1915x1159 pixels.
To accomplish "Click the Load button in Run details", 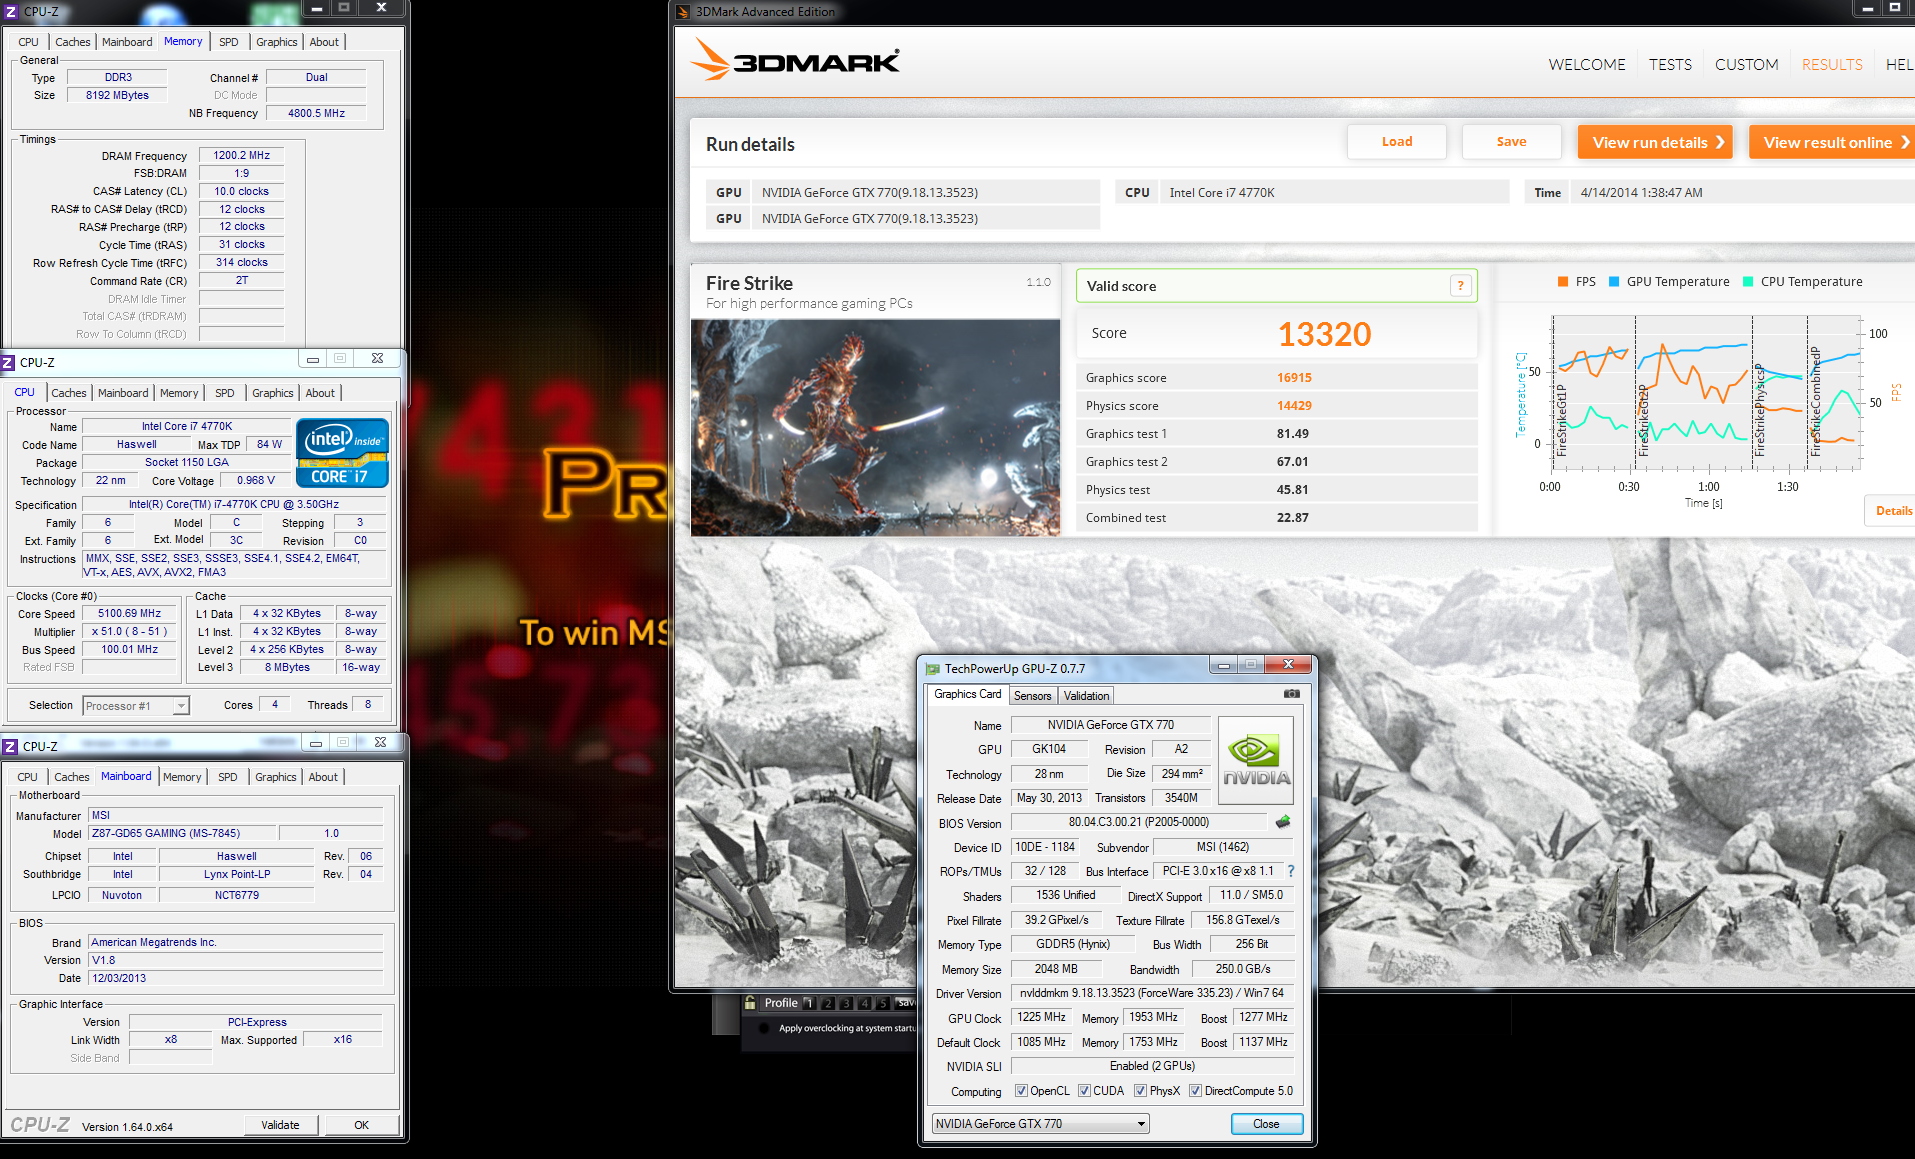I will pos(1397,142).
